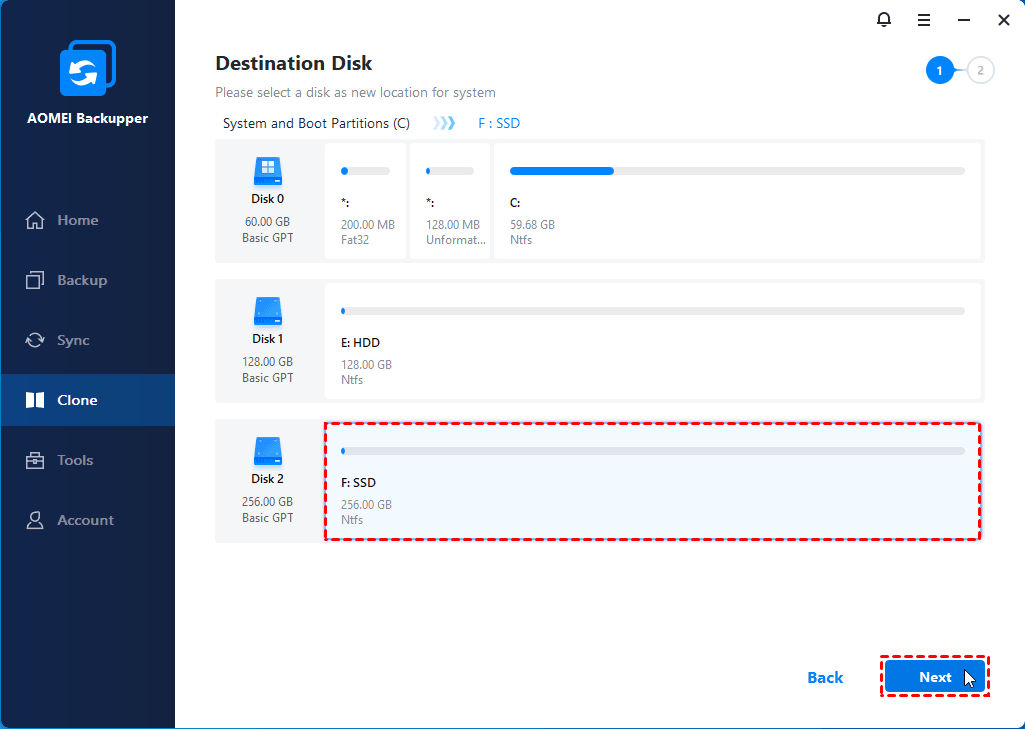Screen dimensions: 1025x729
Task: Click step 2 indicator circle
Action: tap(980, 70)
